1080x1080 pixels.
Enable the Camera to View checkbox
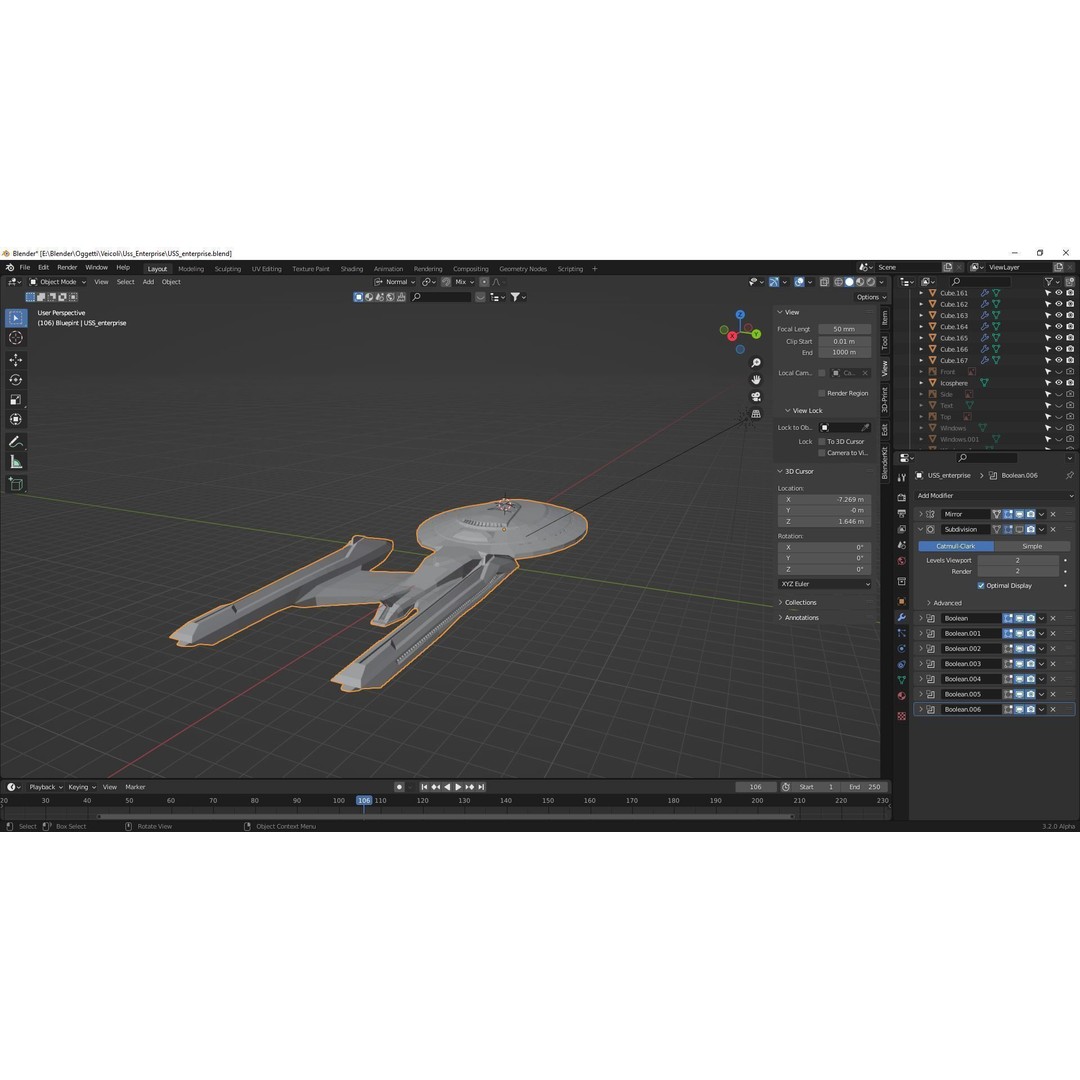tap(822, 453)
